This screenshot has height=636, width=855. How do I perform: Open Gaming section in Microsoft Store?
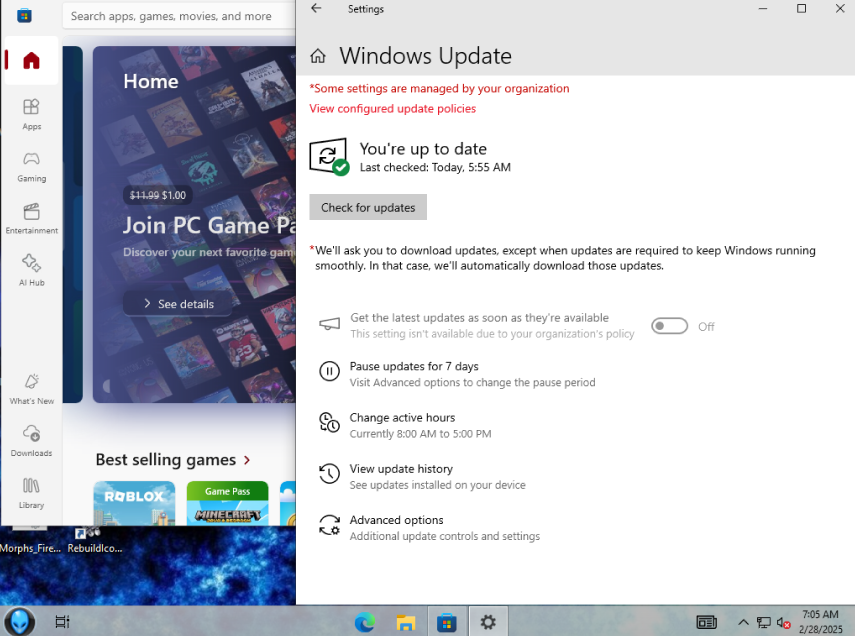point(31,166)
